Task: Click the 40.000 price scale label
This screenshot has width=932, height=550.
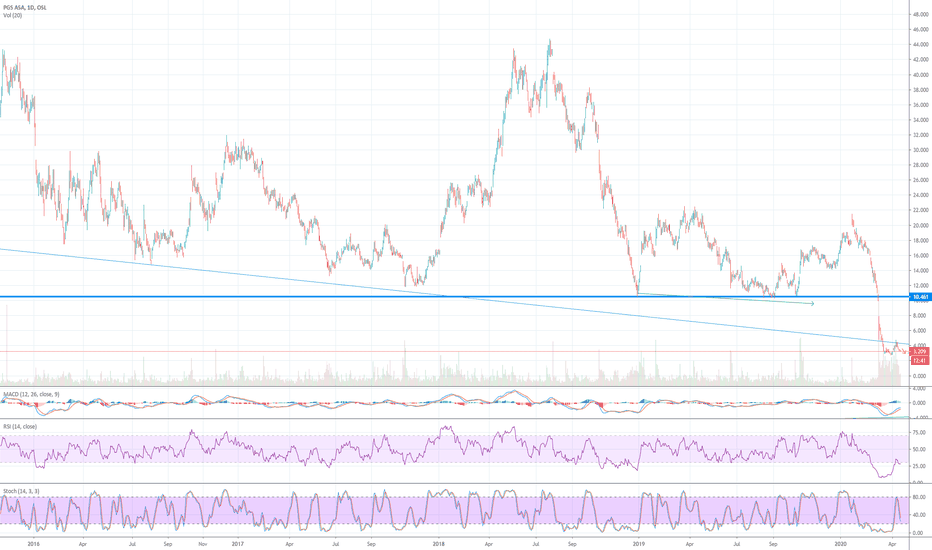Action: pos(921,74)
